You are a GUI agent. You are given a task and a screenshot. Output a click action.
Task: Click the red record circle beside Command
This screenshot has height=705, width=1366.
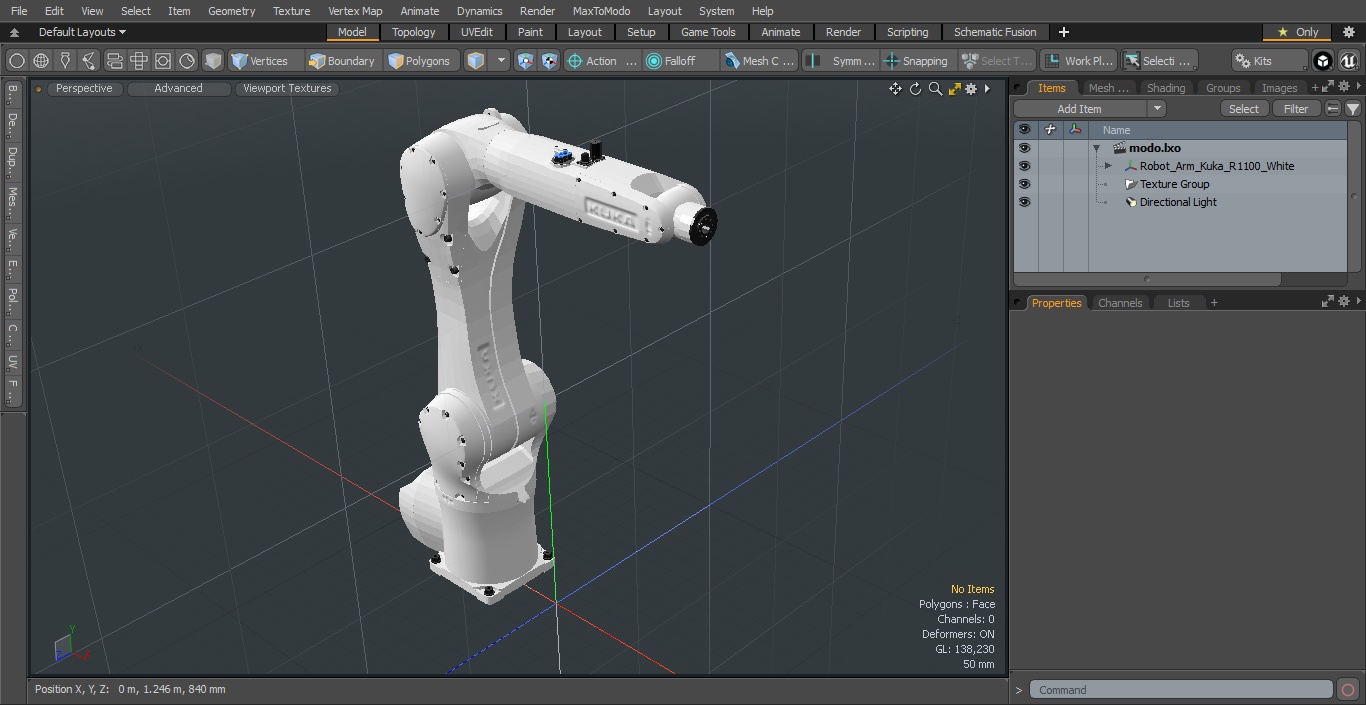[1347, 690]
